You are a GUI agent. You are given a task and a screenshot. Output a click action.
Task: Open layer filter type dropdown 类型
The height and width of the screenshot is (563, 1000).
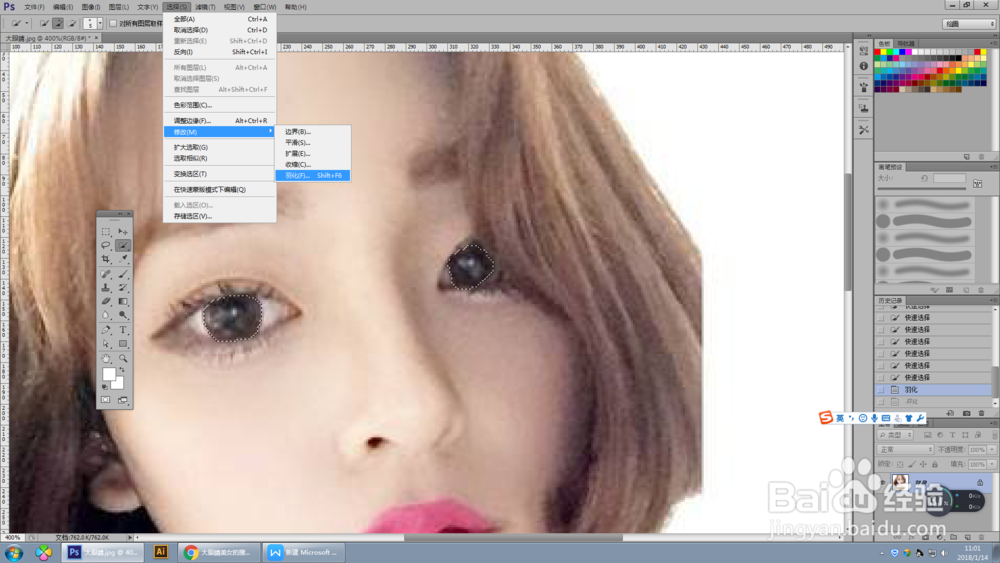pyautogui.click(x=895, y=435)
